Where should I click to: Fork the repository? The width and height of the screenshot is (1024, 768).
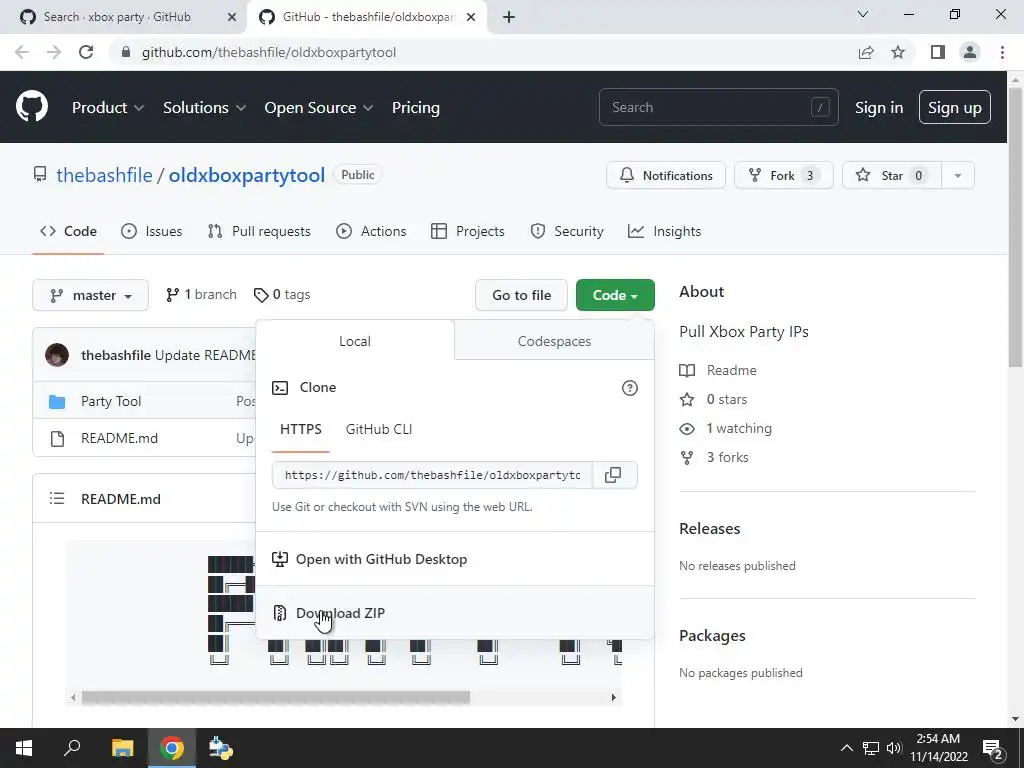pyautogui.click(x=784, y=175)
